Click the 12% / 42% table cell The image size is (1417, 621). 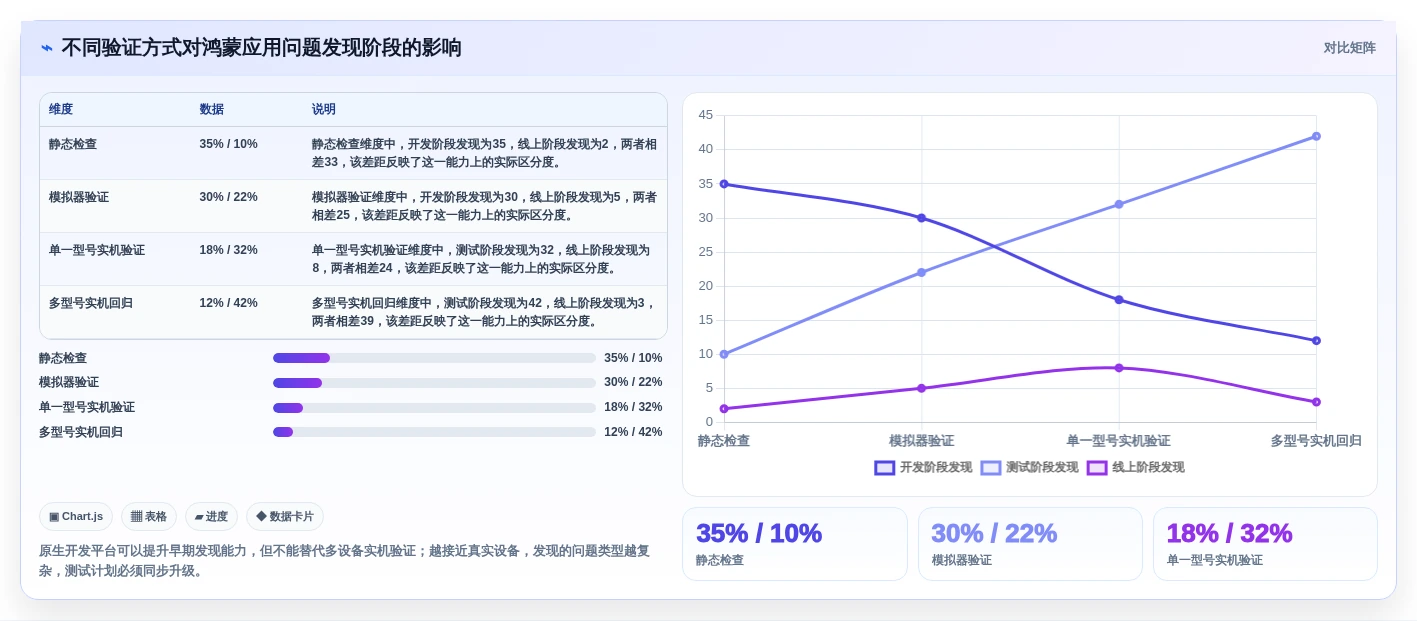pyautogui.click(x=228, y=303)
